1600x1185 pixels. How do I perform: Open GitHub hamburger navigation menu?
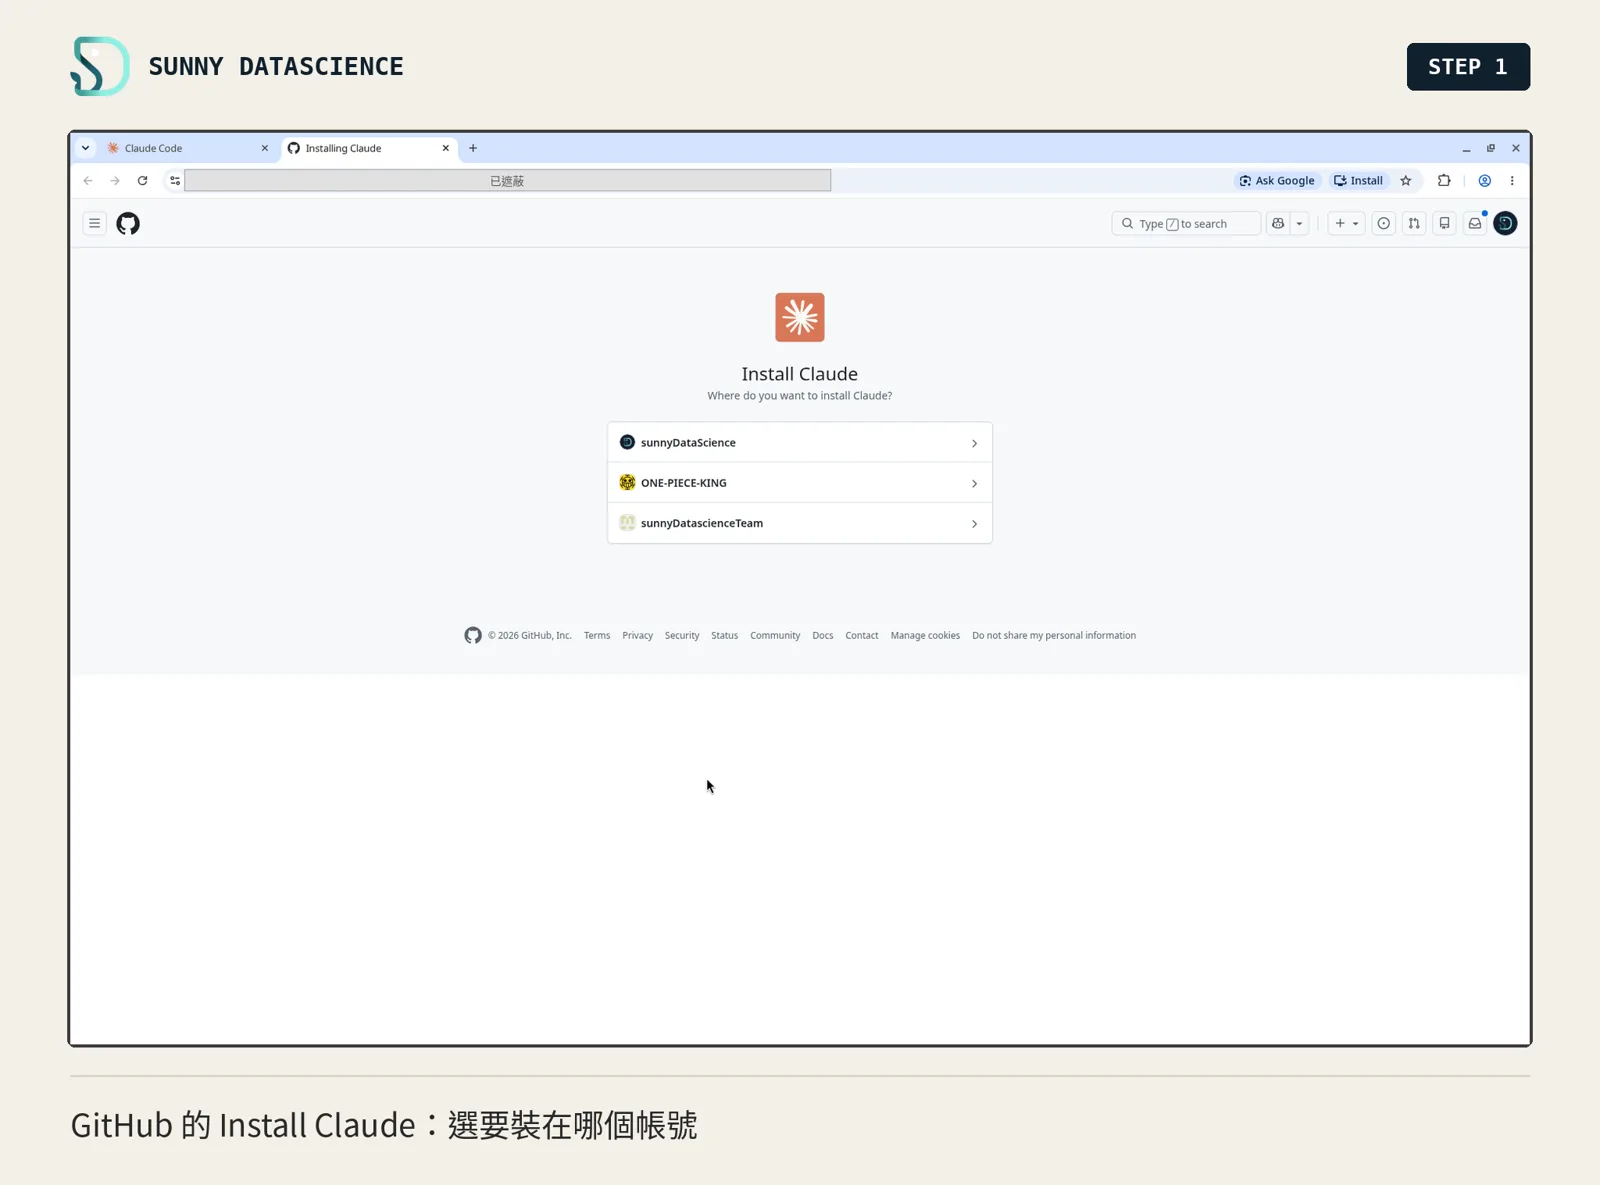coord(94,223)
